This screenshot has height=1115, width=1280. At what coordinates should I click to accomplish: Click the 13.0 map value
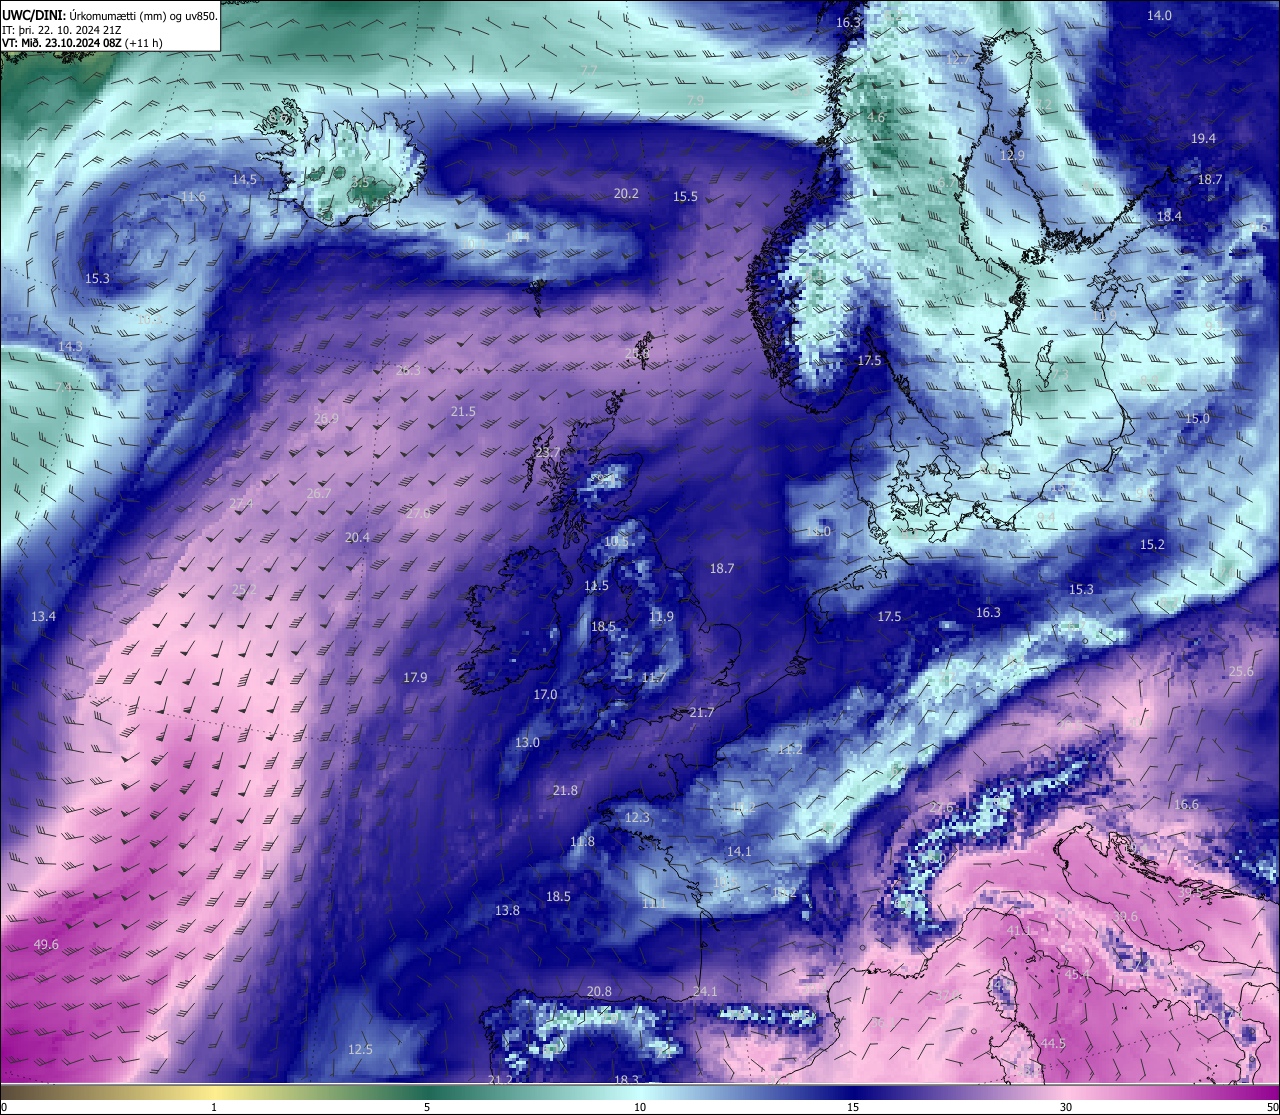[x=527, y=742]
